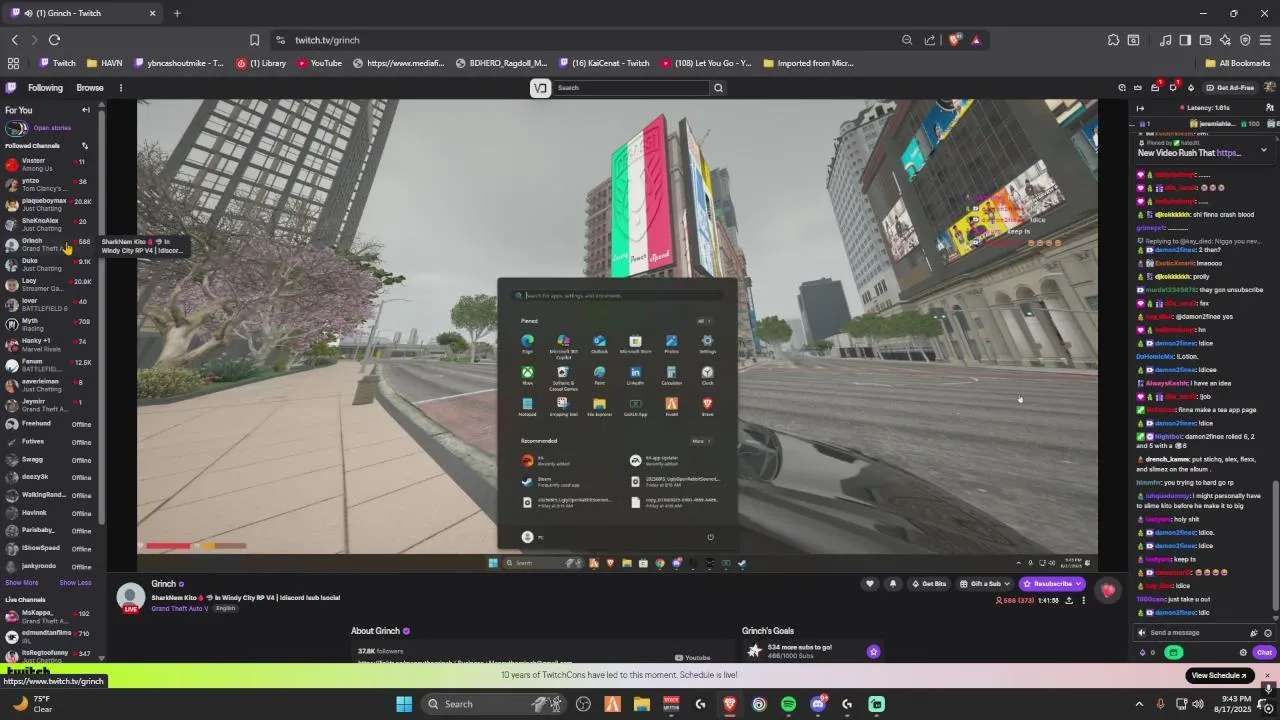Open the three-dot menu beside Browse
Viewport: 1280px width, 720px height.
[x=121, y=88]
